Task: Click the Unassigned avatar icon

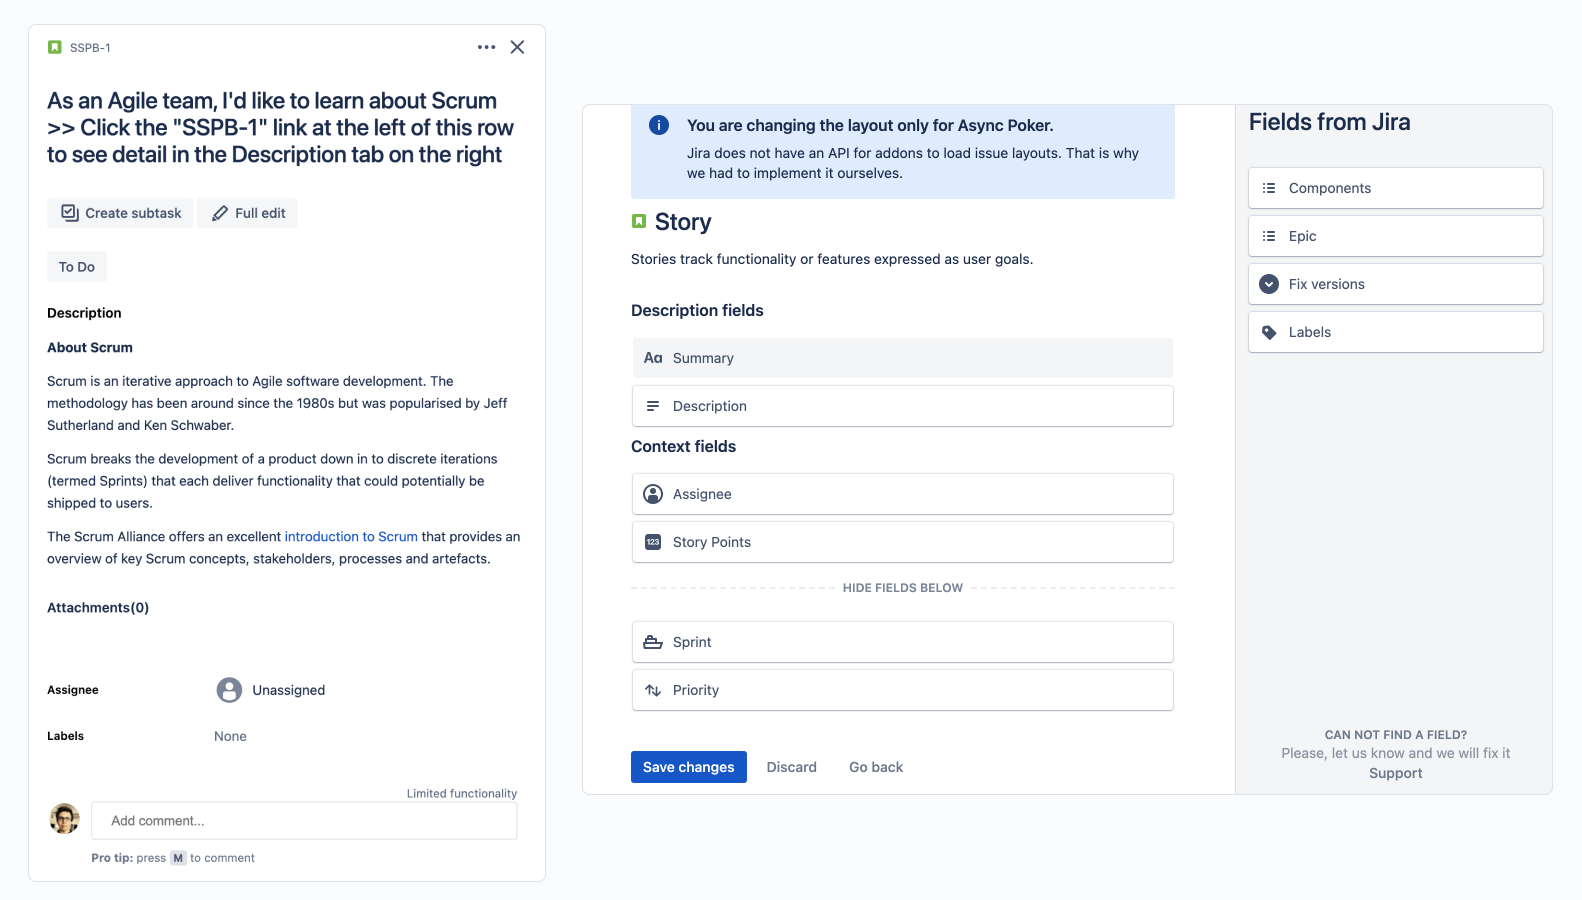Action: pyautogui.click(x=229, y=690)
